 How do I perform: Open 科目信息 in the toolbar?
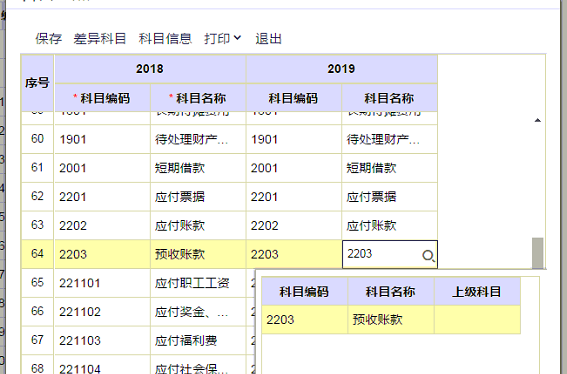pos(165,39)
